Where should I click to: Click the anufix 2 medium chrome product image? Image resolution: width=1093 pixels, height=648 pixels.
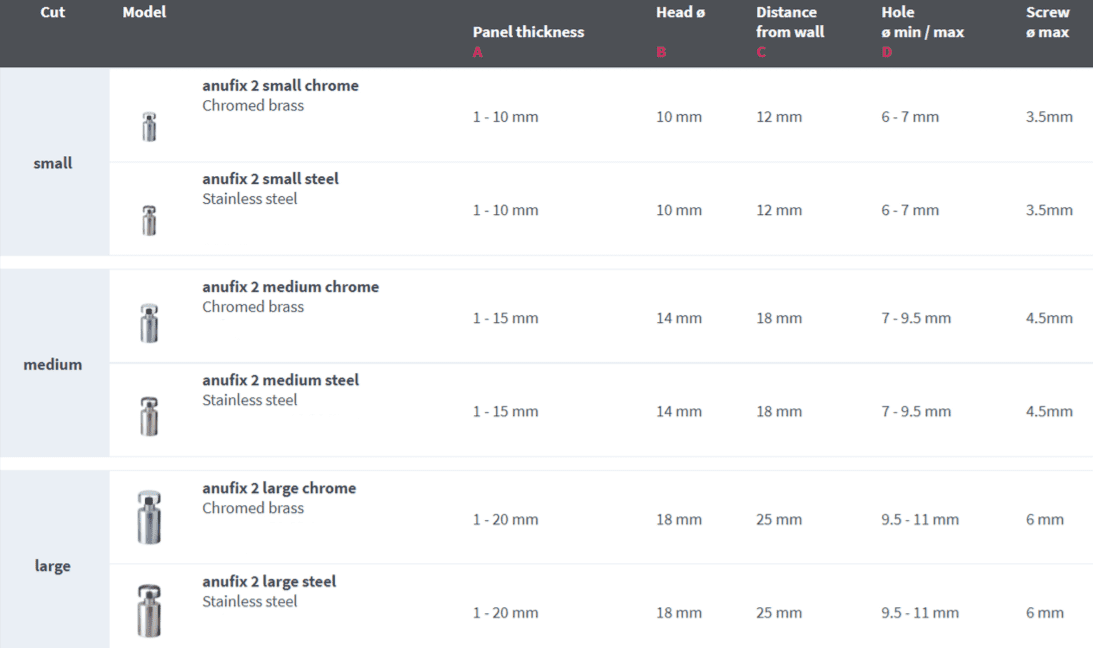[149, 323]
